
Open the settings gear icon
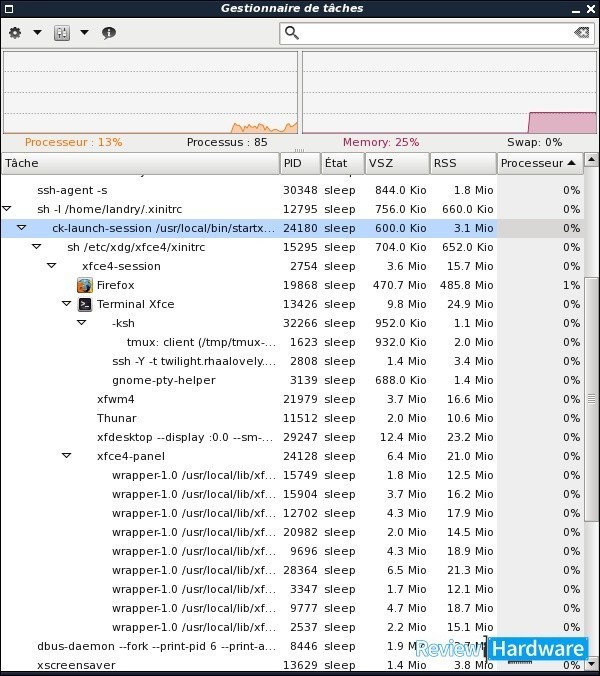pos(15,33)
